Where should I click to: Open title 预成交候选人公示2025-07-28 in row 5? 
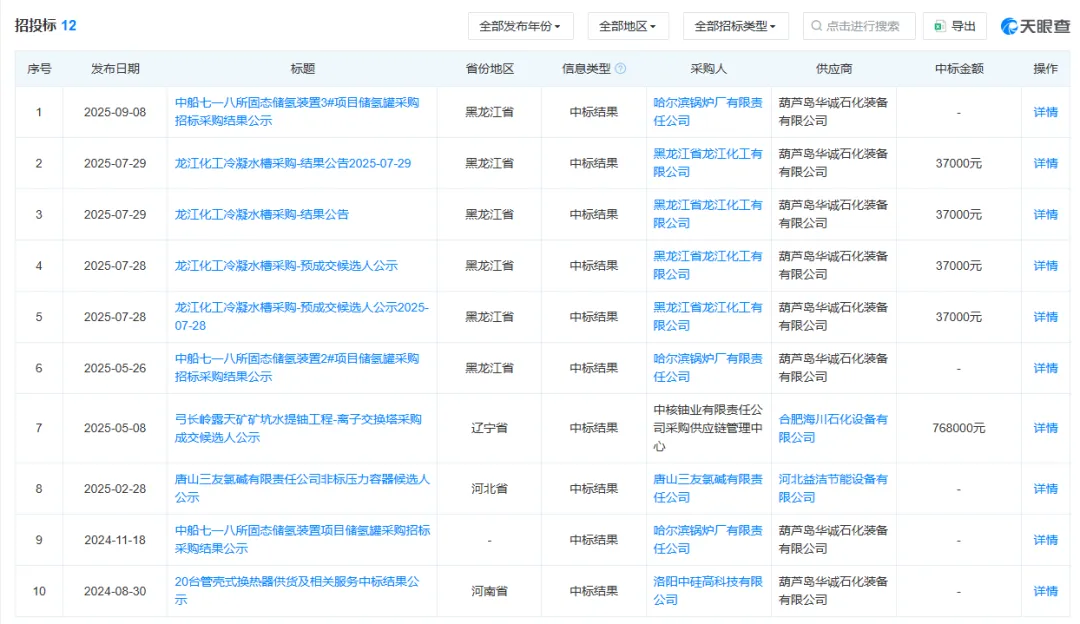302,316
